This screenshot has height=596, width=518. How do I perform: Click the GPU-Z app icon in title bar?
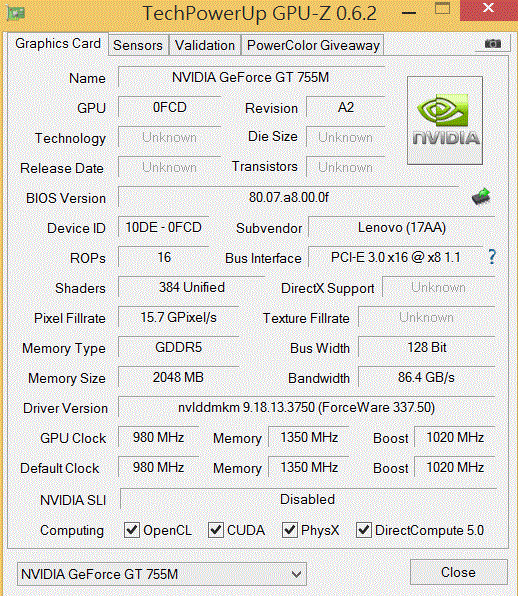[x=16, y=14]
